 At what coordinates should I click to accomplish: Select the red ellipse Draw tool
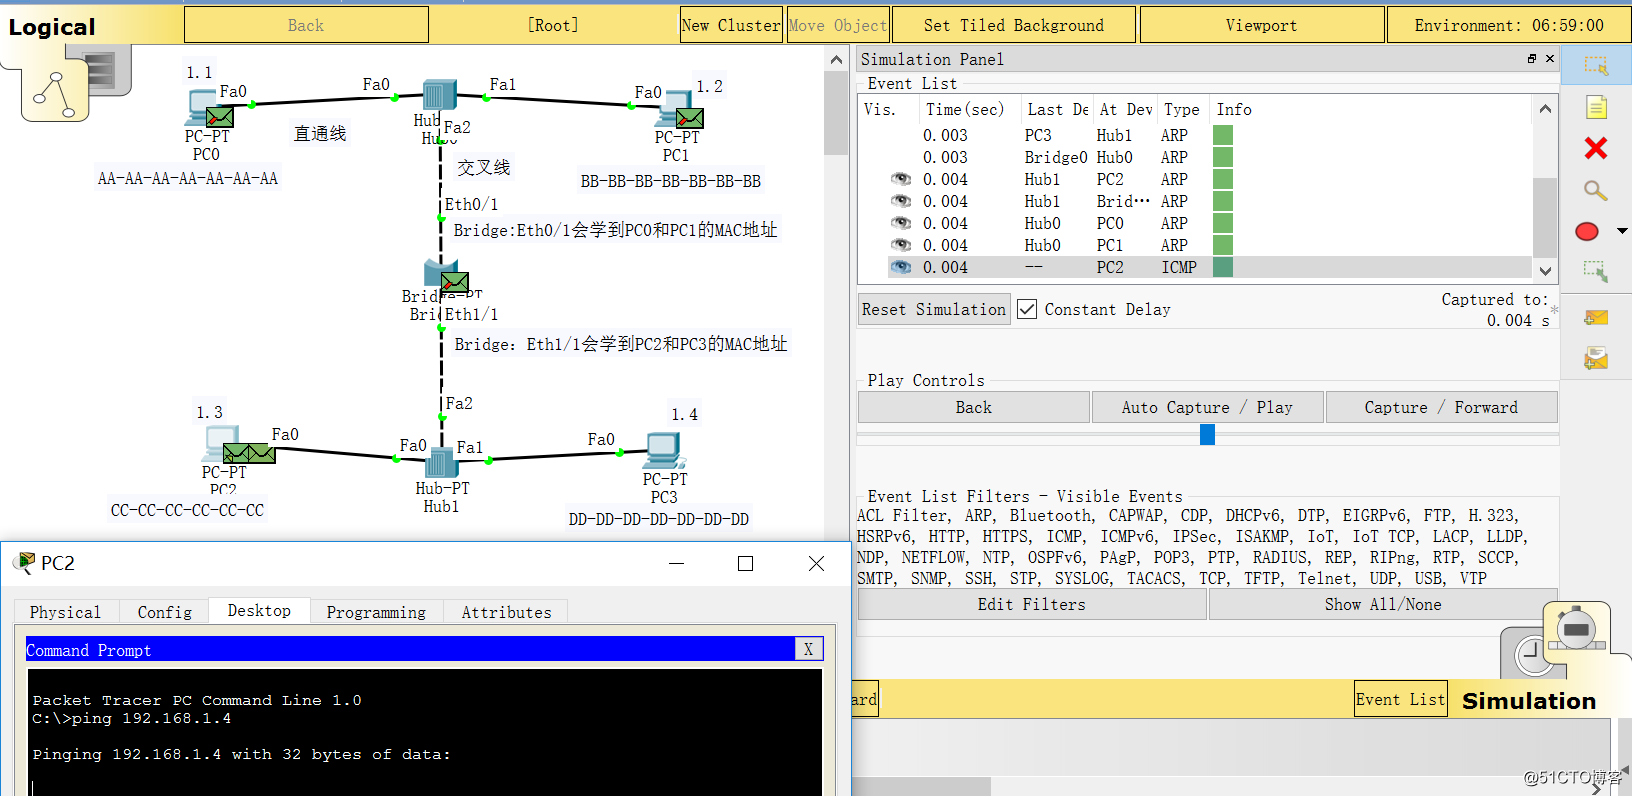click(1587, 231)
